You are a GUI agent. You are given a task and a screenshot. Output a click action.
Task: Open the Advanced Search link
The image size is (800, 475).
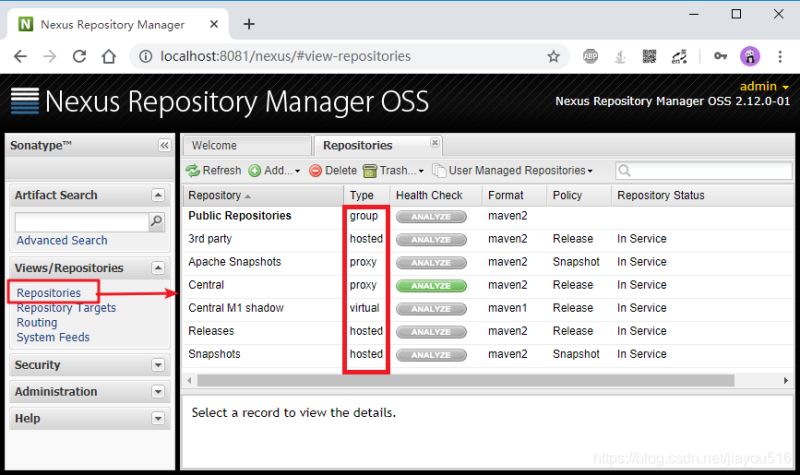pos(62,240)
